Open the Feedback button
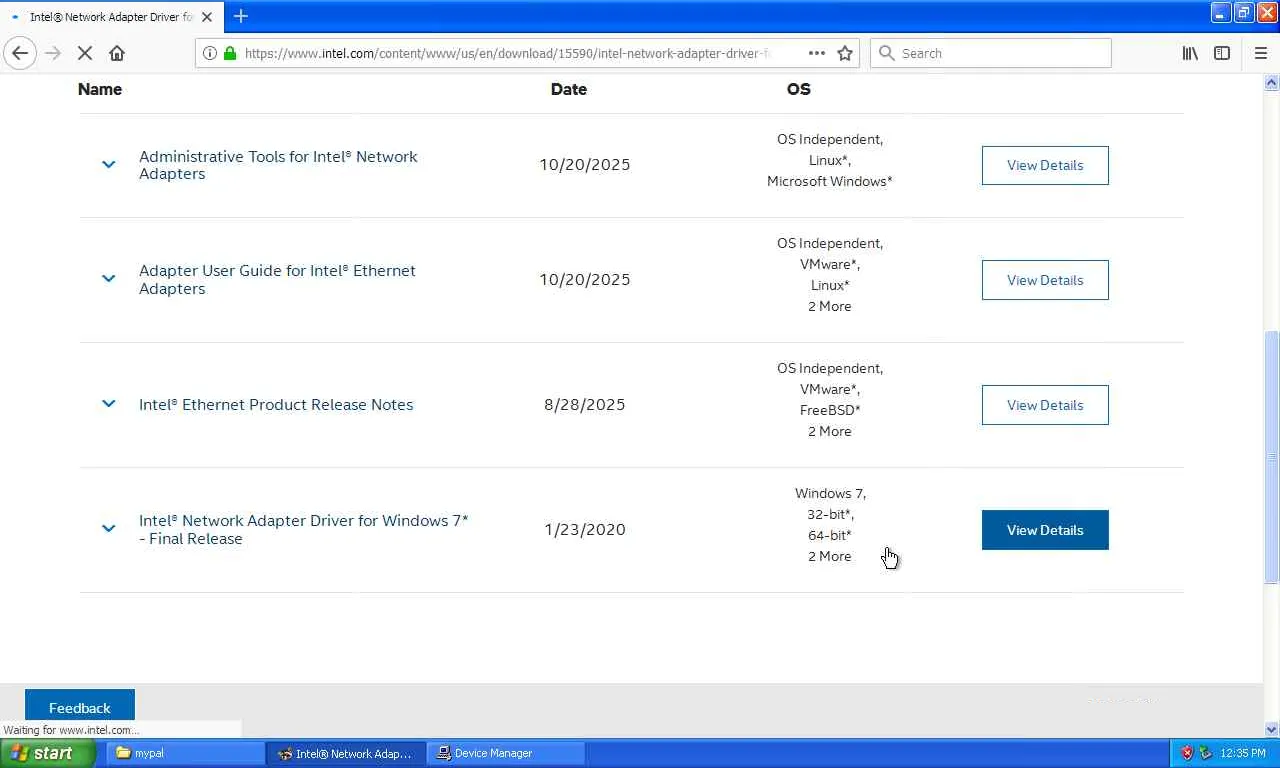This screenshot has height=768, width=1280. (x=80, y=706)
